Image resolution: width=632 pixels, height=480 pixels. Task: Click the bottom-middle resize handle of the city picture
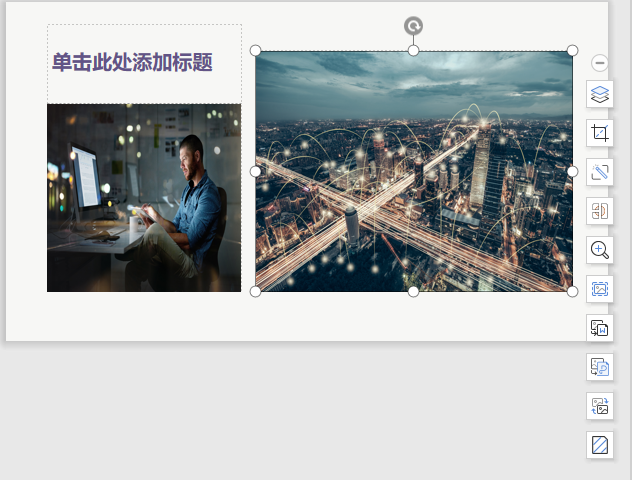[x=414, y=292]
